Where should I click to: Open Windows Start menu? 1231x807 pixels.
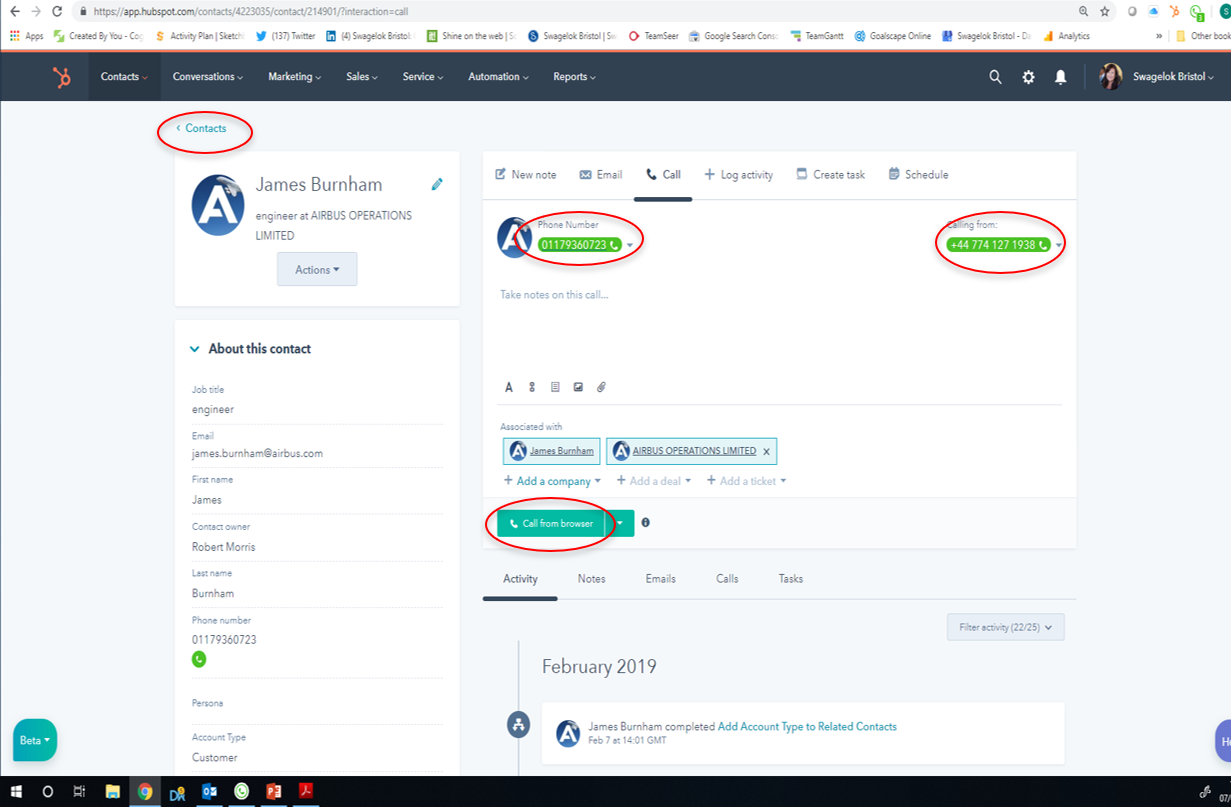[x=16, y=791]
